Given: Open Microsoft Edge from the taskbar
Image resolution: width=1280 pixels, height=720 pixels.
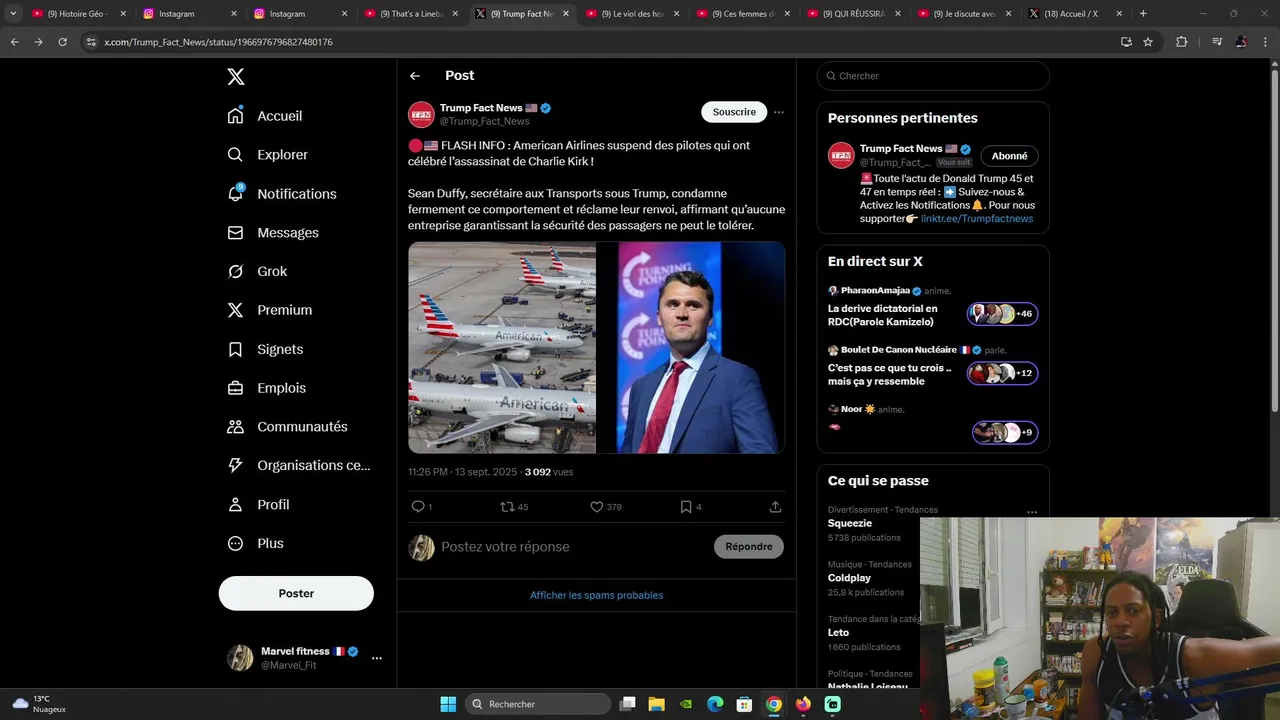Looking at the screenshot, I should tap(715, 704).
